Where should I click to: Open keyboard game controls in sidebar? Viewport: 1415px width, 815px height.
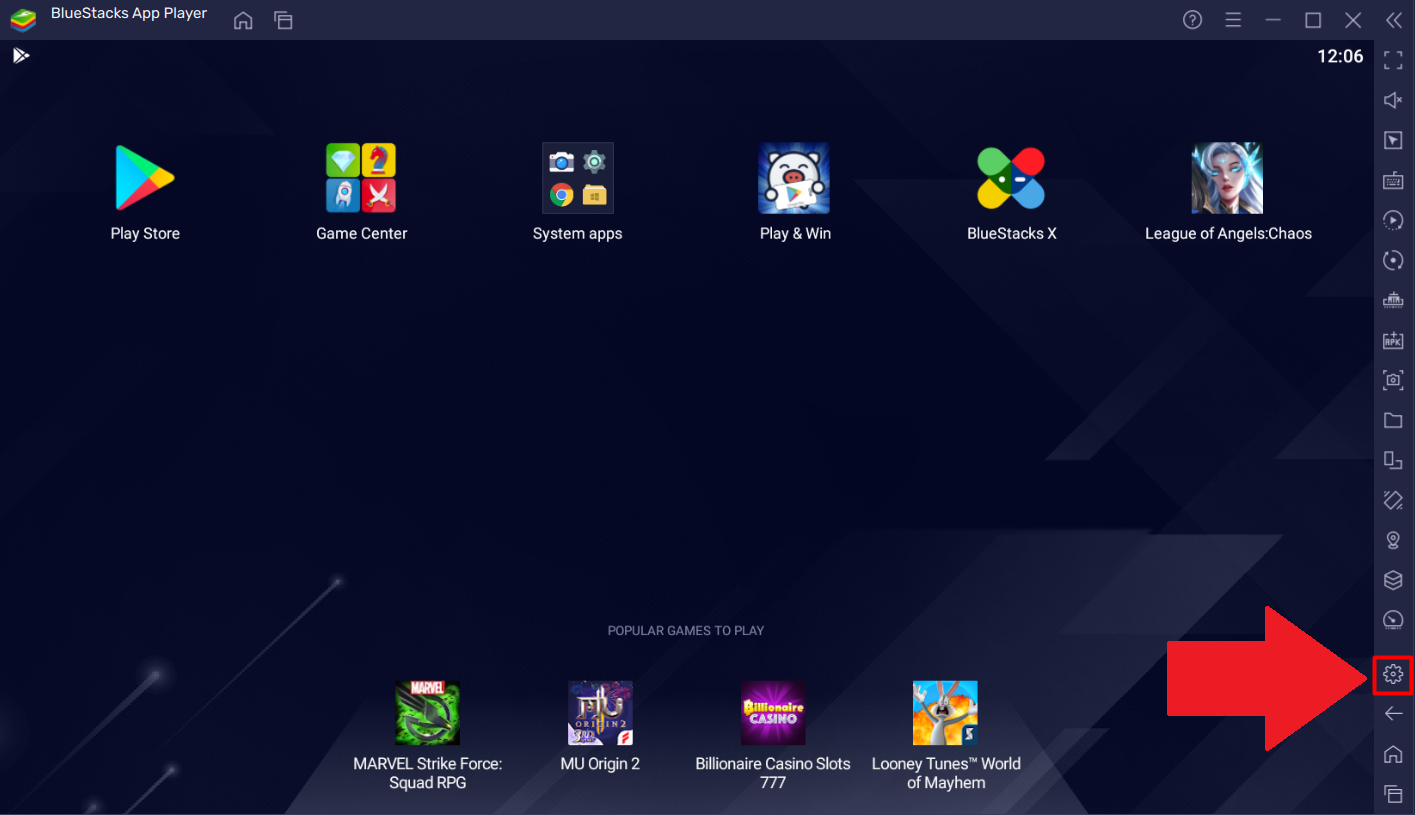pos(1393,180)
